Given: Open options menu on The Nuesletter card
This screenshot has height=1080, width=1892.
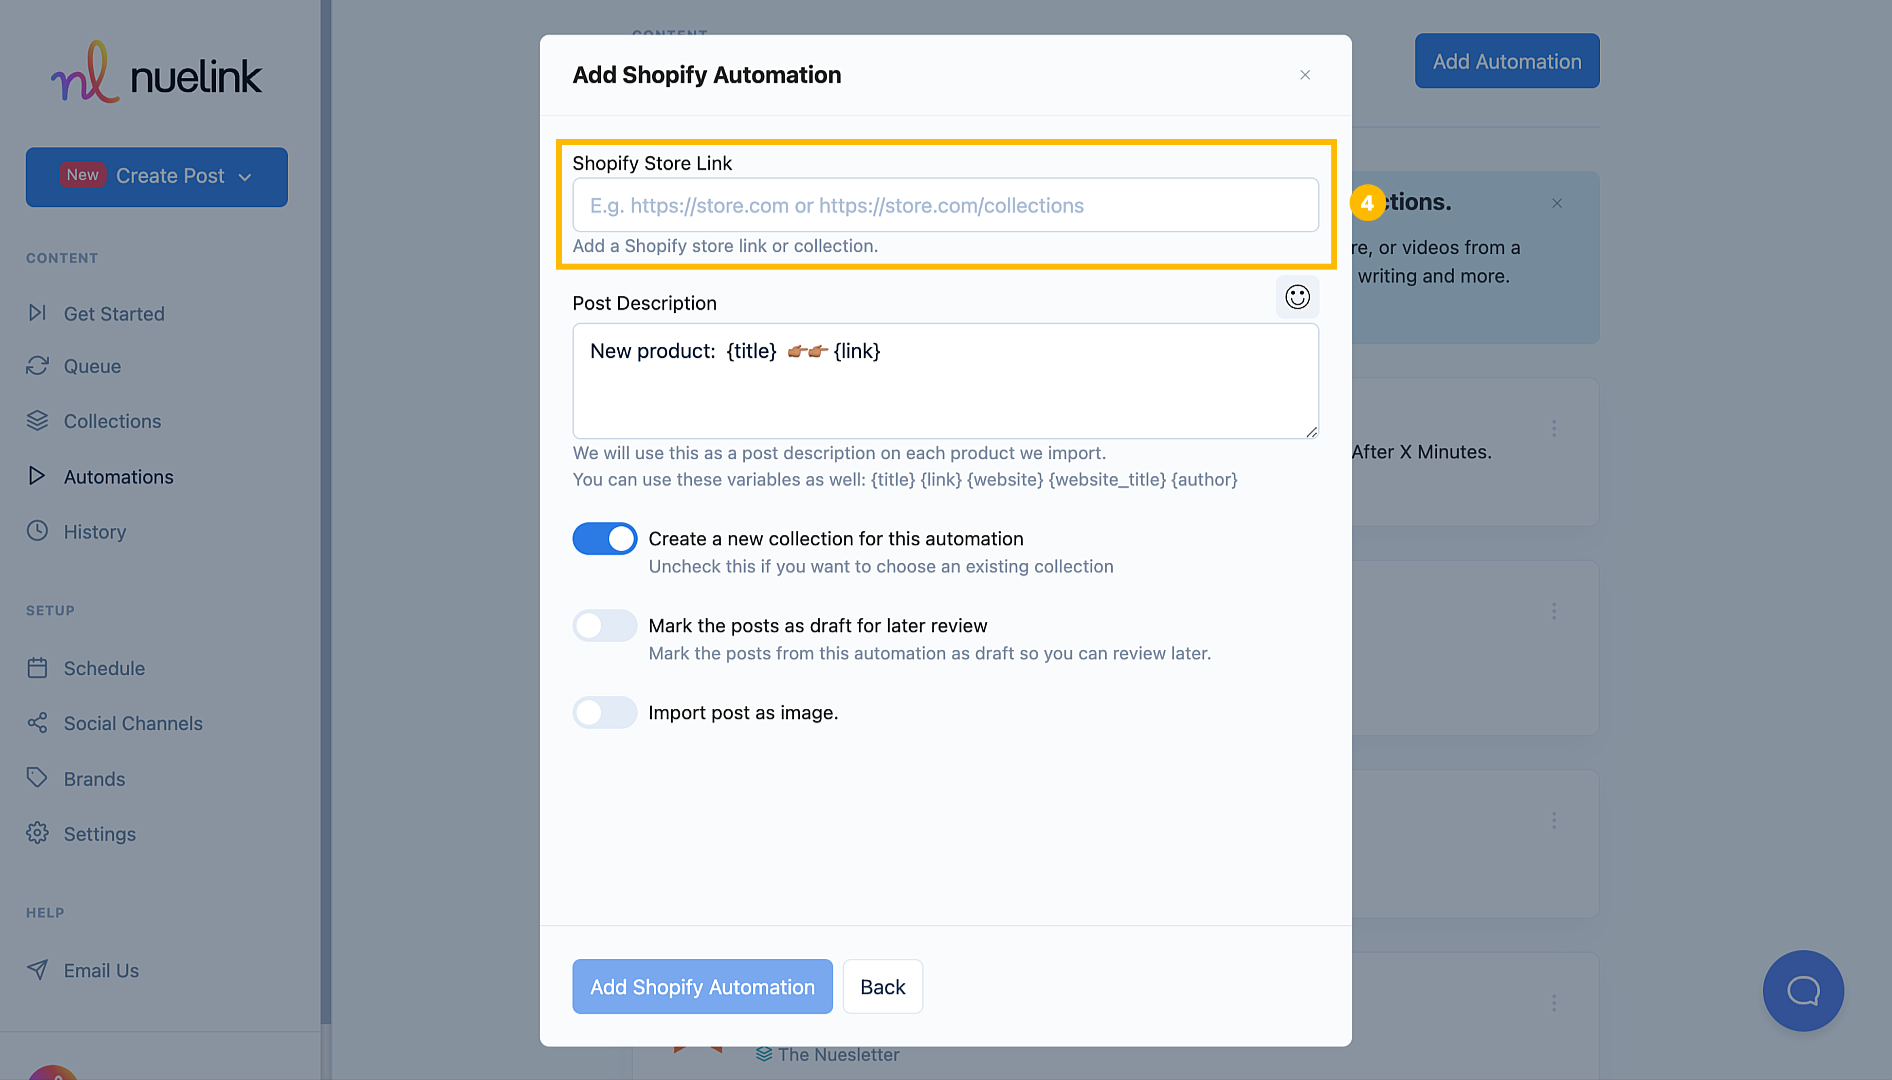Looking at the screenshot, I should tap(1554, 1002).
